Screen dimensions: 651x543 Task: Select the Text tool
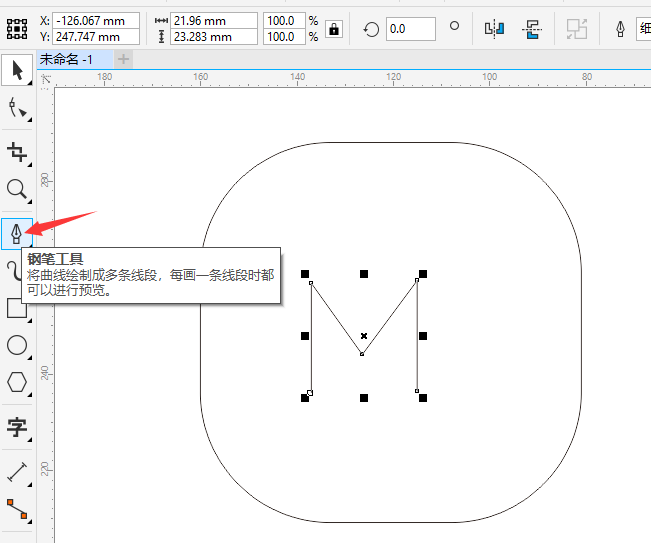(17, 428)
